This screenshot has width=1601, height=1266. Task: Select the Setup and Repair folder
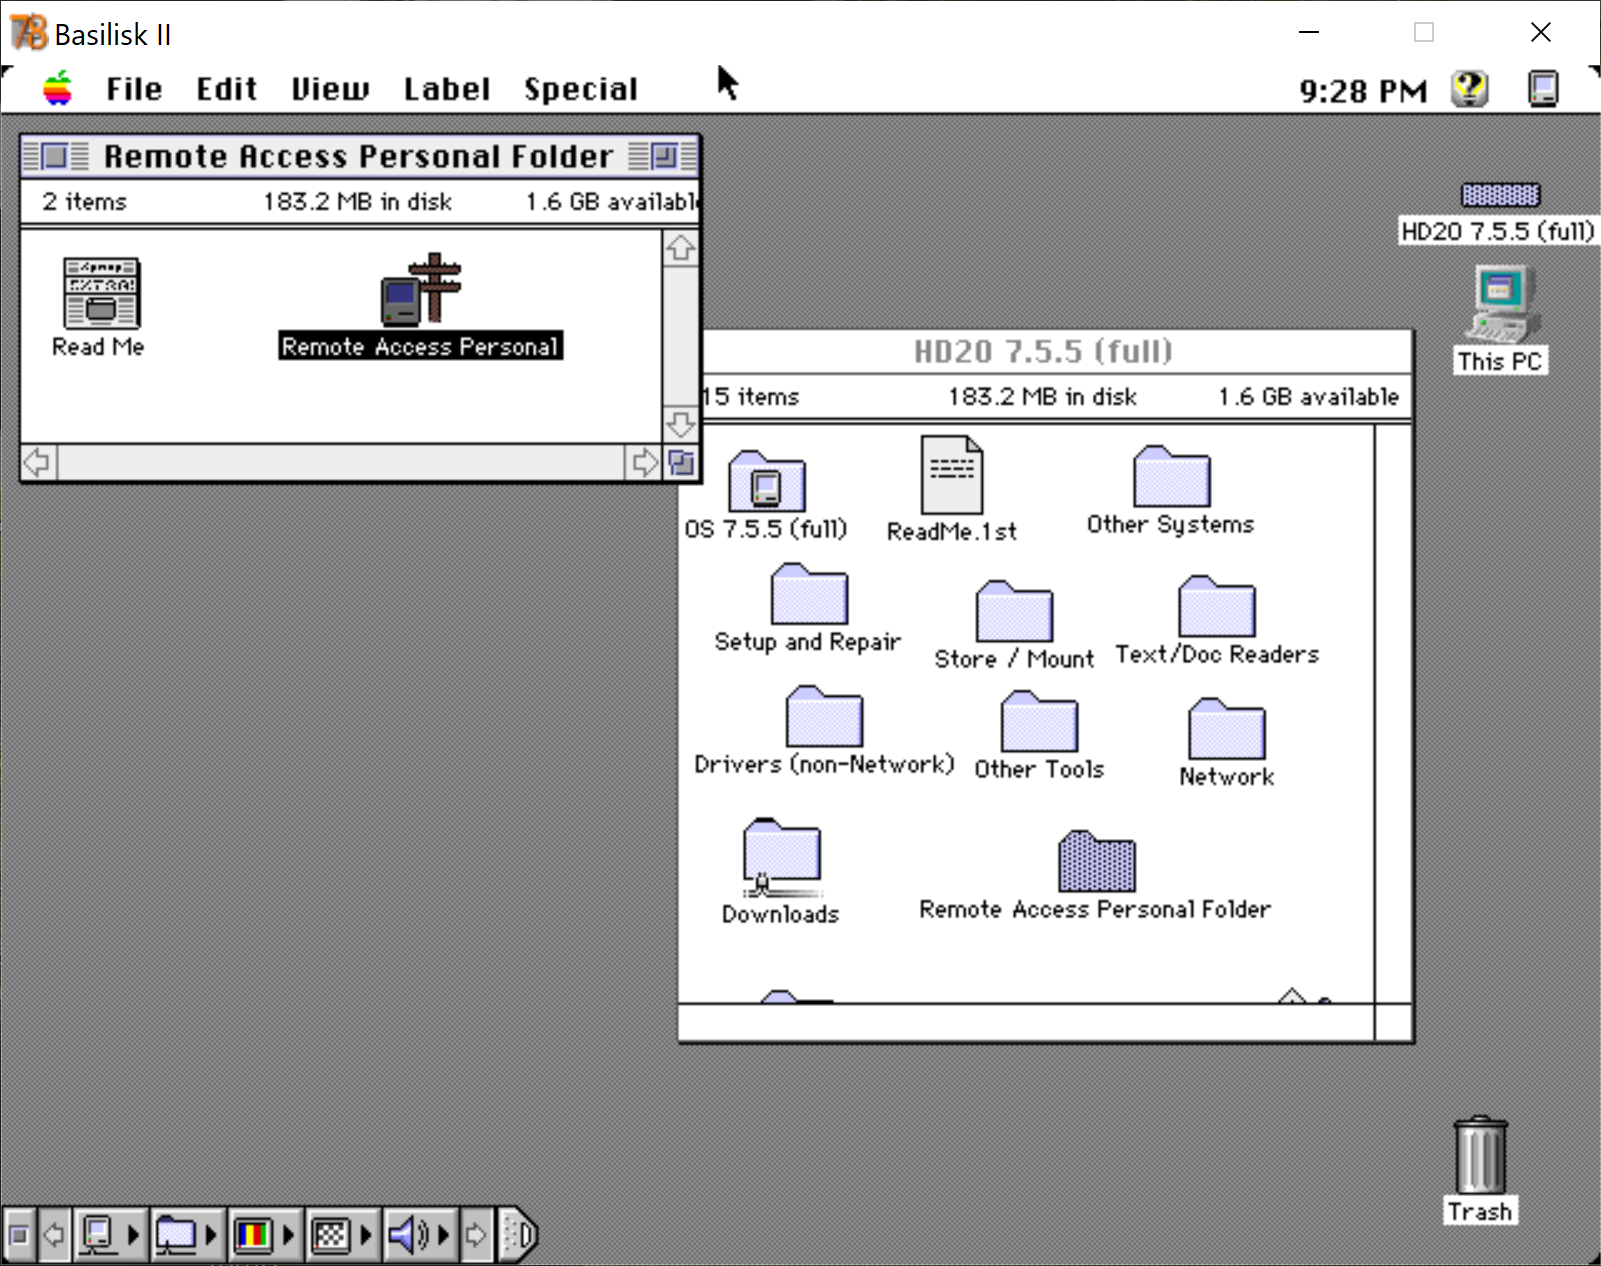click(x=809, y=594)
